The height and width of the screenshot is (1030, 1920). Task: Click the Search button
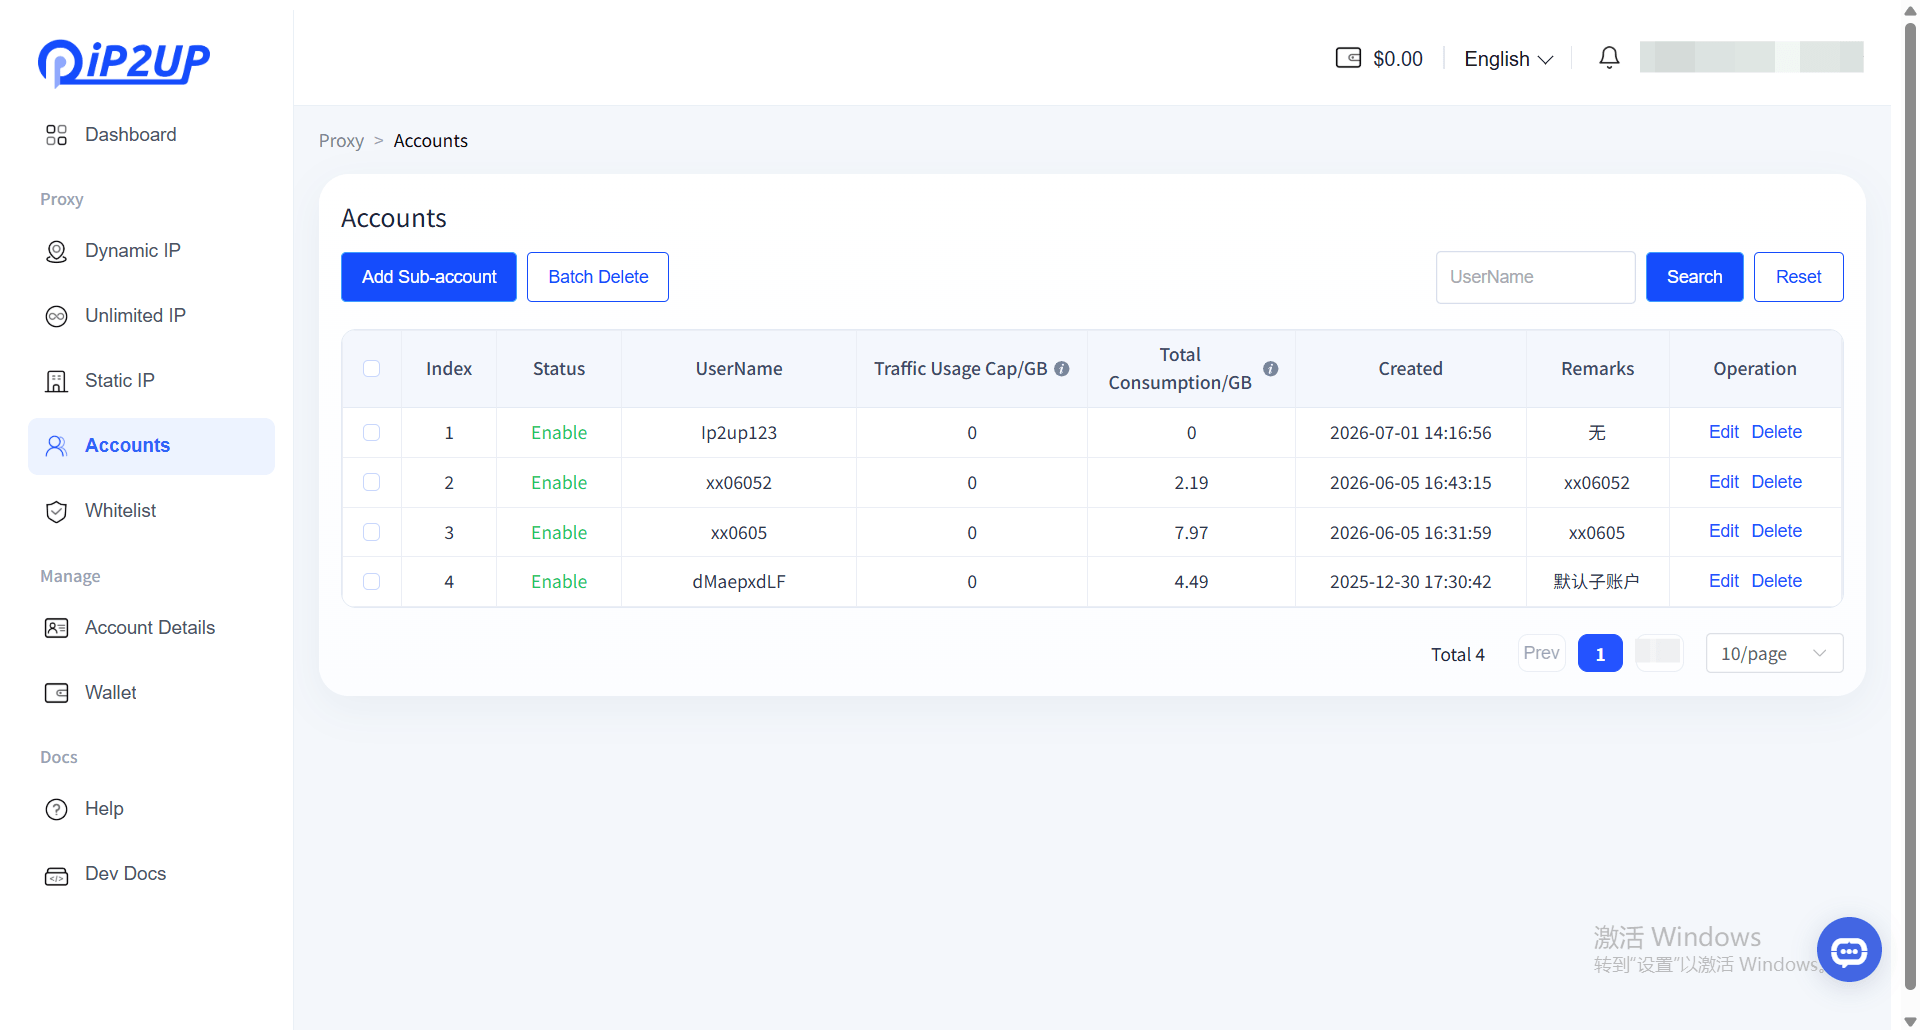click(x=1694, y=277)
